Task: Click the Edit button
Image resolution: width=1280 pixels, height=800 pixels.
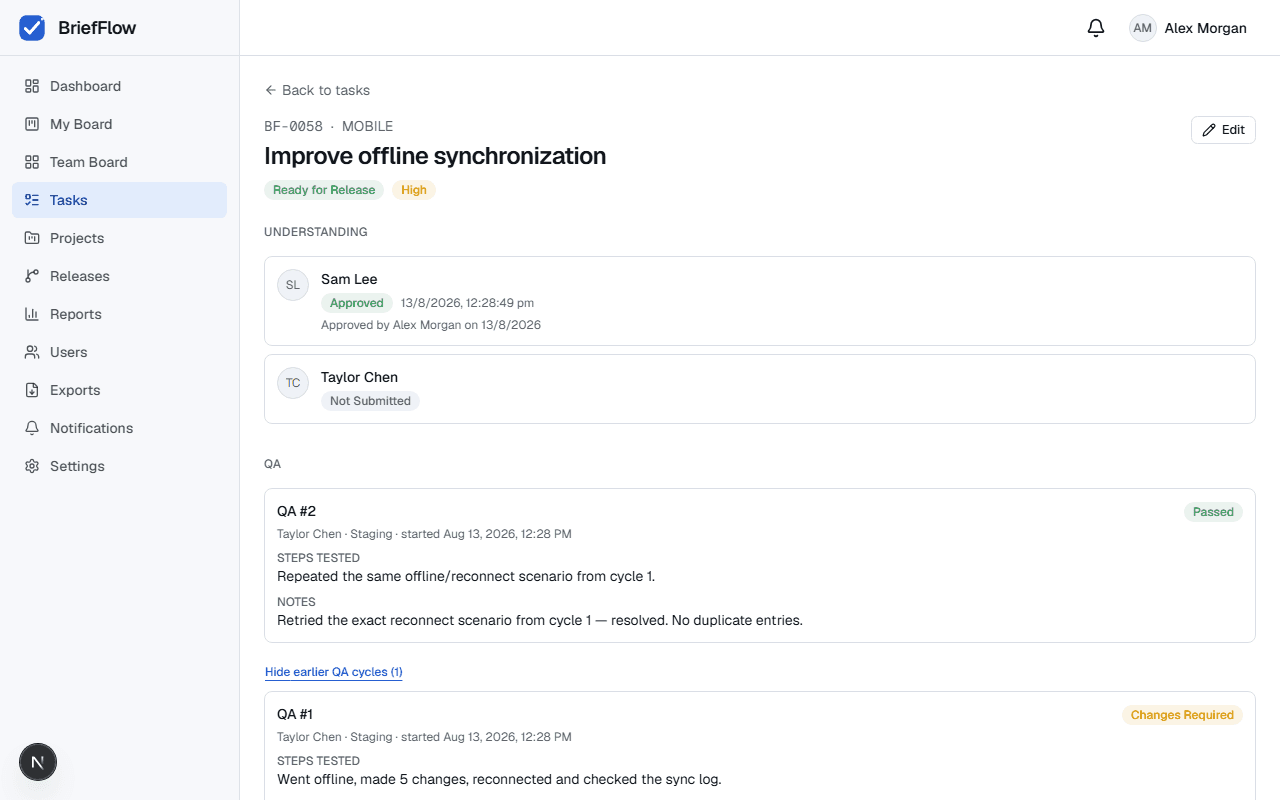Action: click(x=1223, y=130)
